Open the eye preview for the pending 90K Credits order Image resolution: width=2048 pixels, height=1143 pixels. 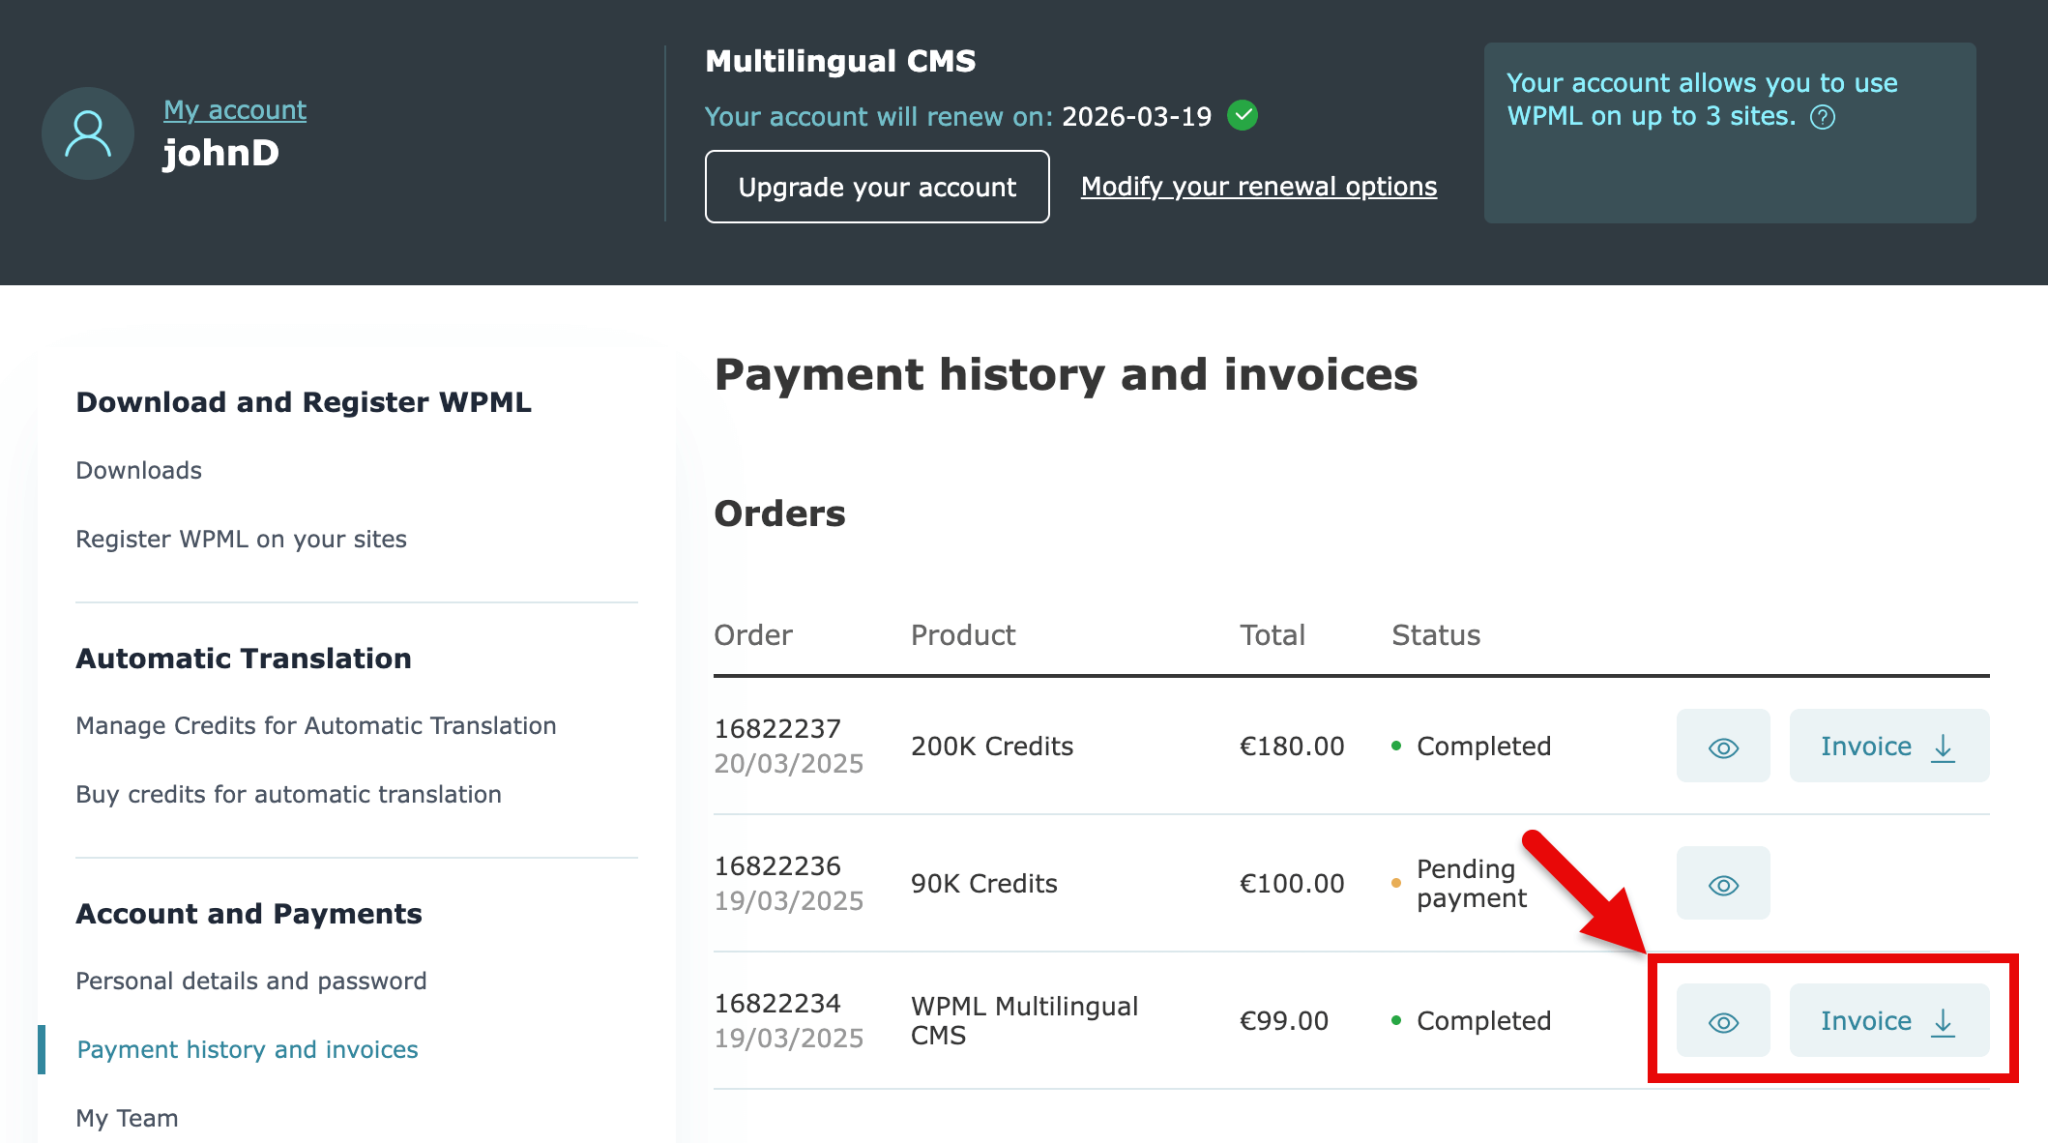[x=1722, y=883]
